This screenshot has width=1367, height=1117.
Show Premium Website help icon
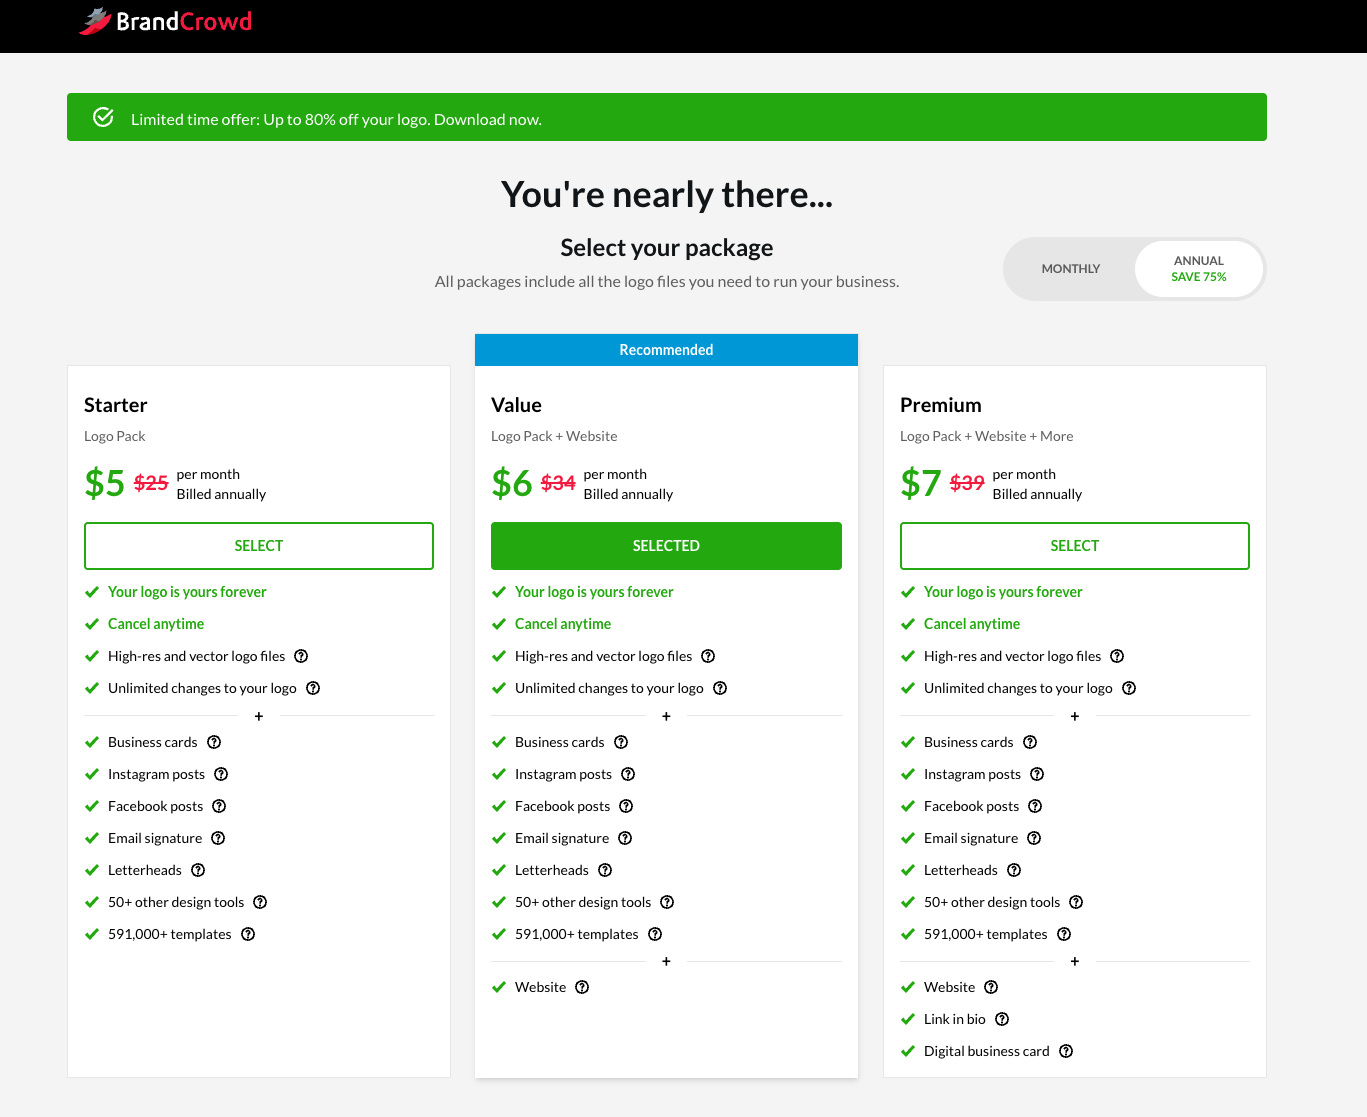(x=991, y=987)
